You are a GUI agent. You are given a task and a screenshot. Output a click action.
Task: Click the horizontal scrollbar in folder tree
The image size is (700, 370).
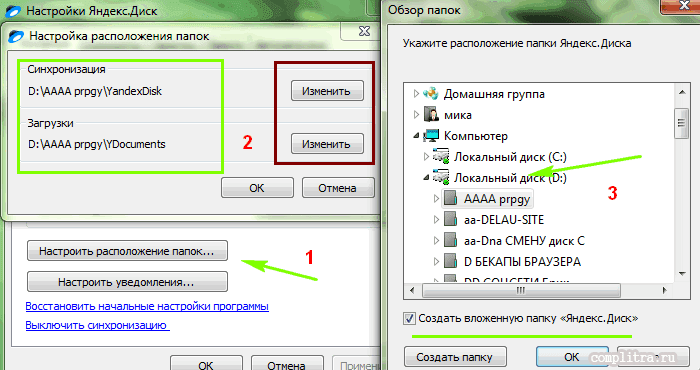(538, 291)
